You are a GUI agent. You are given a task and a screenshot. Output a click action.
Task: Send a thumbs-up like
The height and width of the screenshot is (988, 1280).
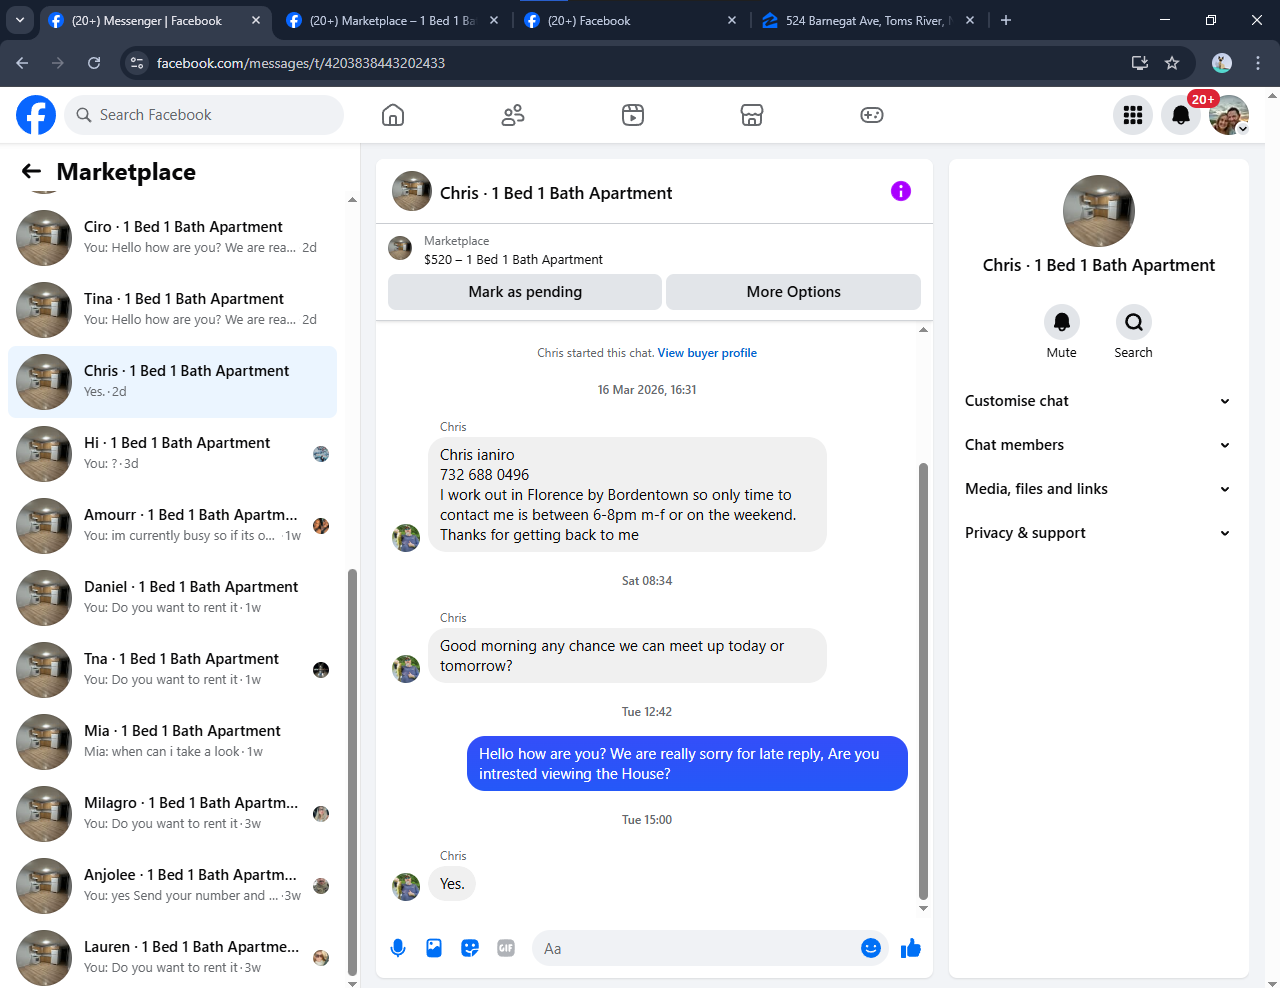(910, 948)
